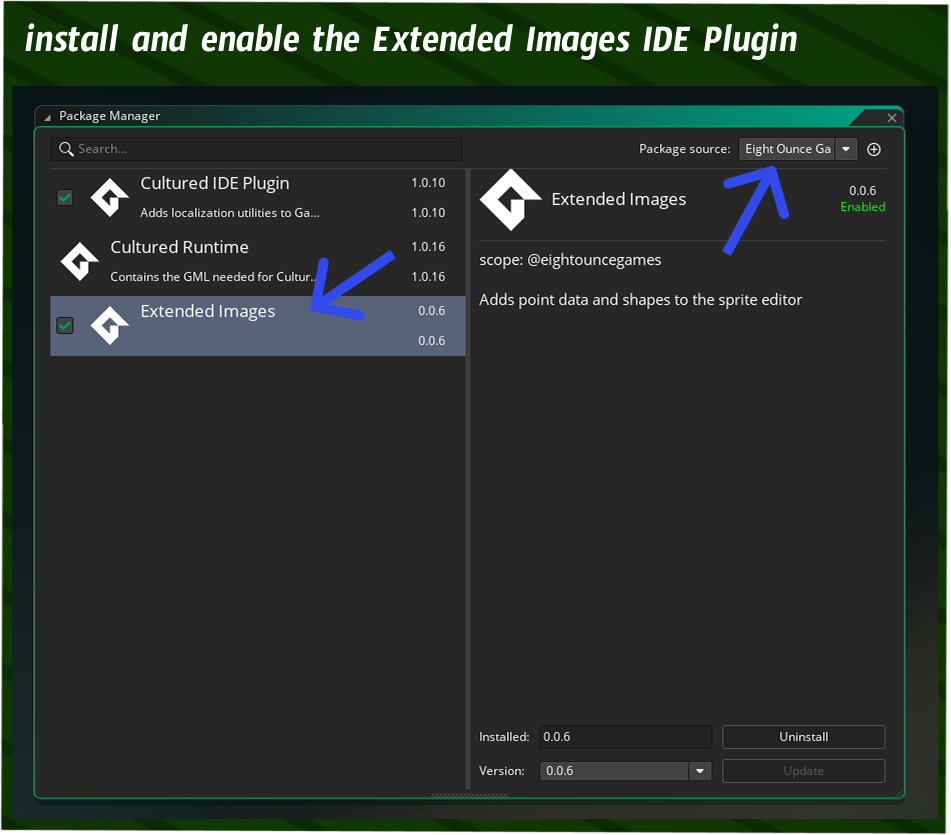Image resolution: width=951 pixels, height=835 pixels.
Task: Click the search magnifier icon
Action: click(x=66, y=149)
